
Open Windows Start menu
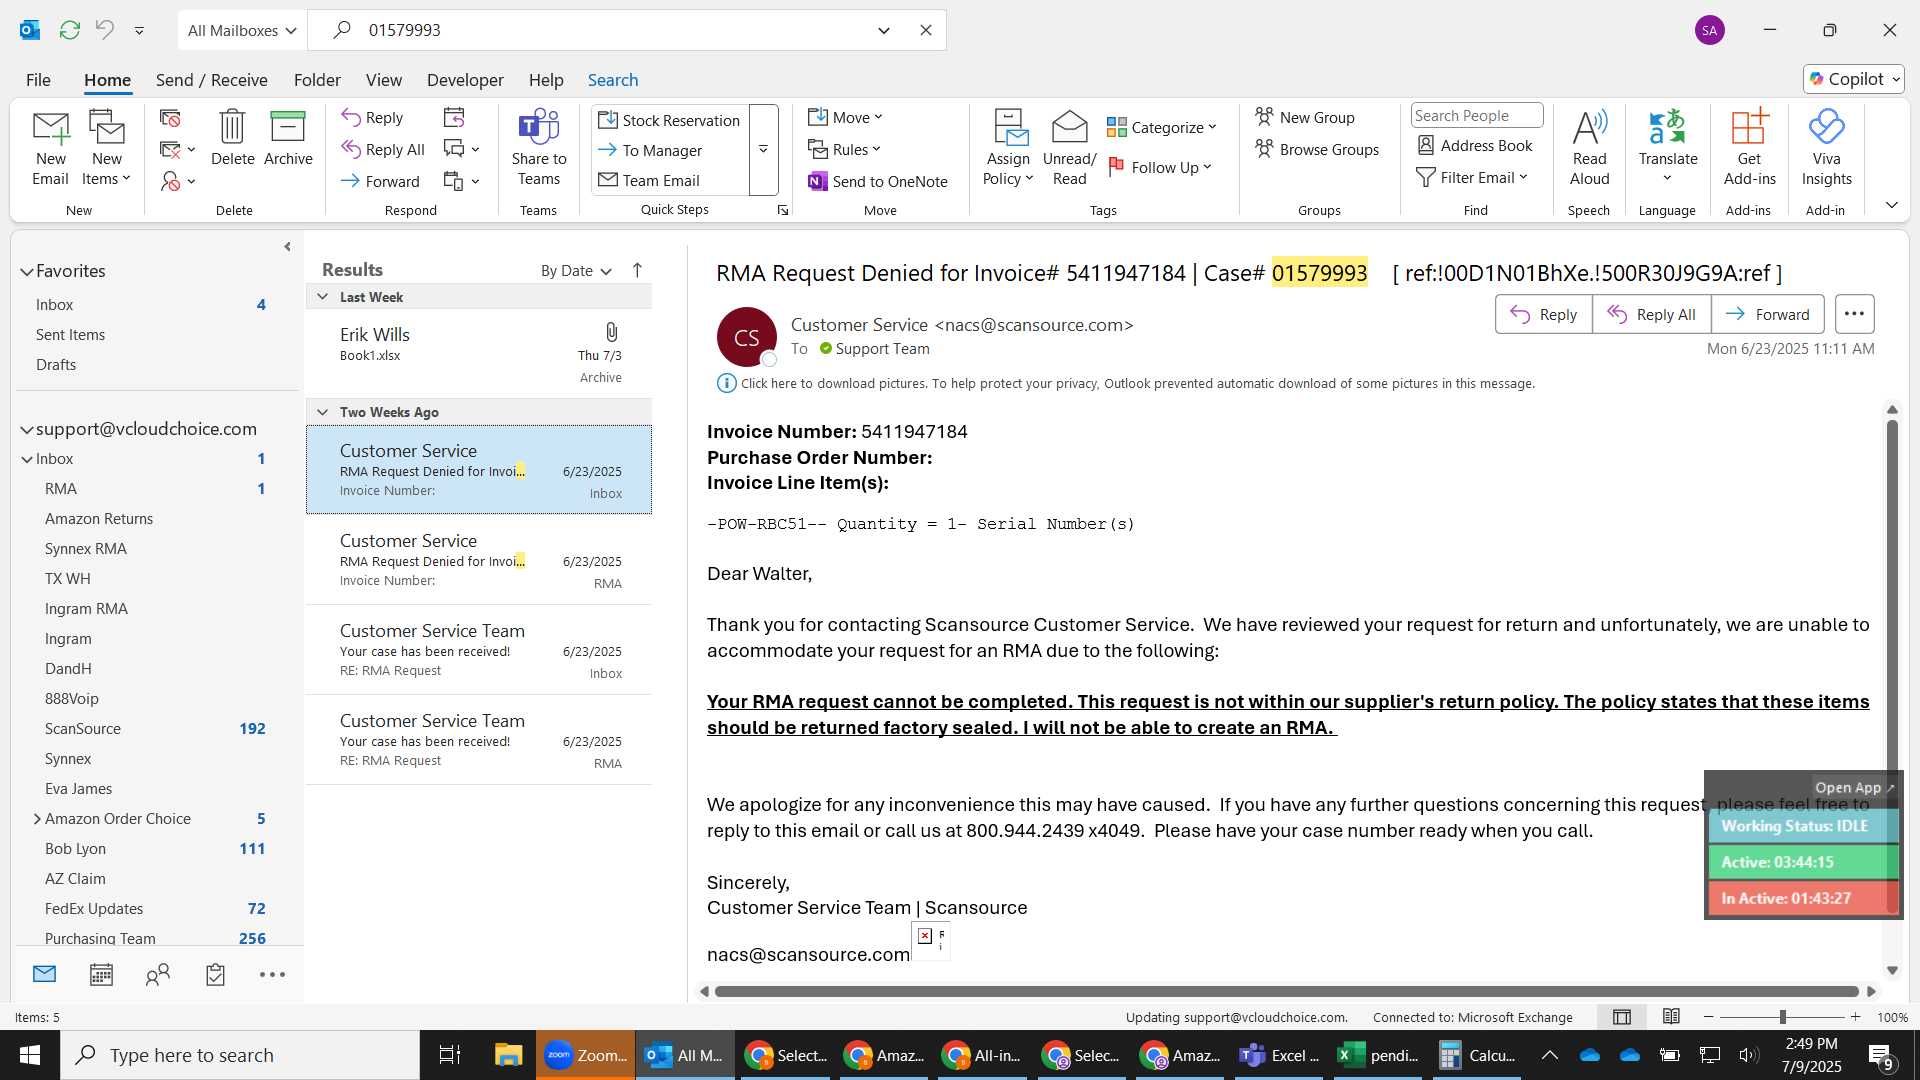[29, 1055]
